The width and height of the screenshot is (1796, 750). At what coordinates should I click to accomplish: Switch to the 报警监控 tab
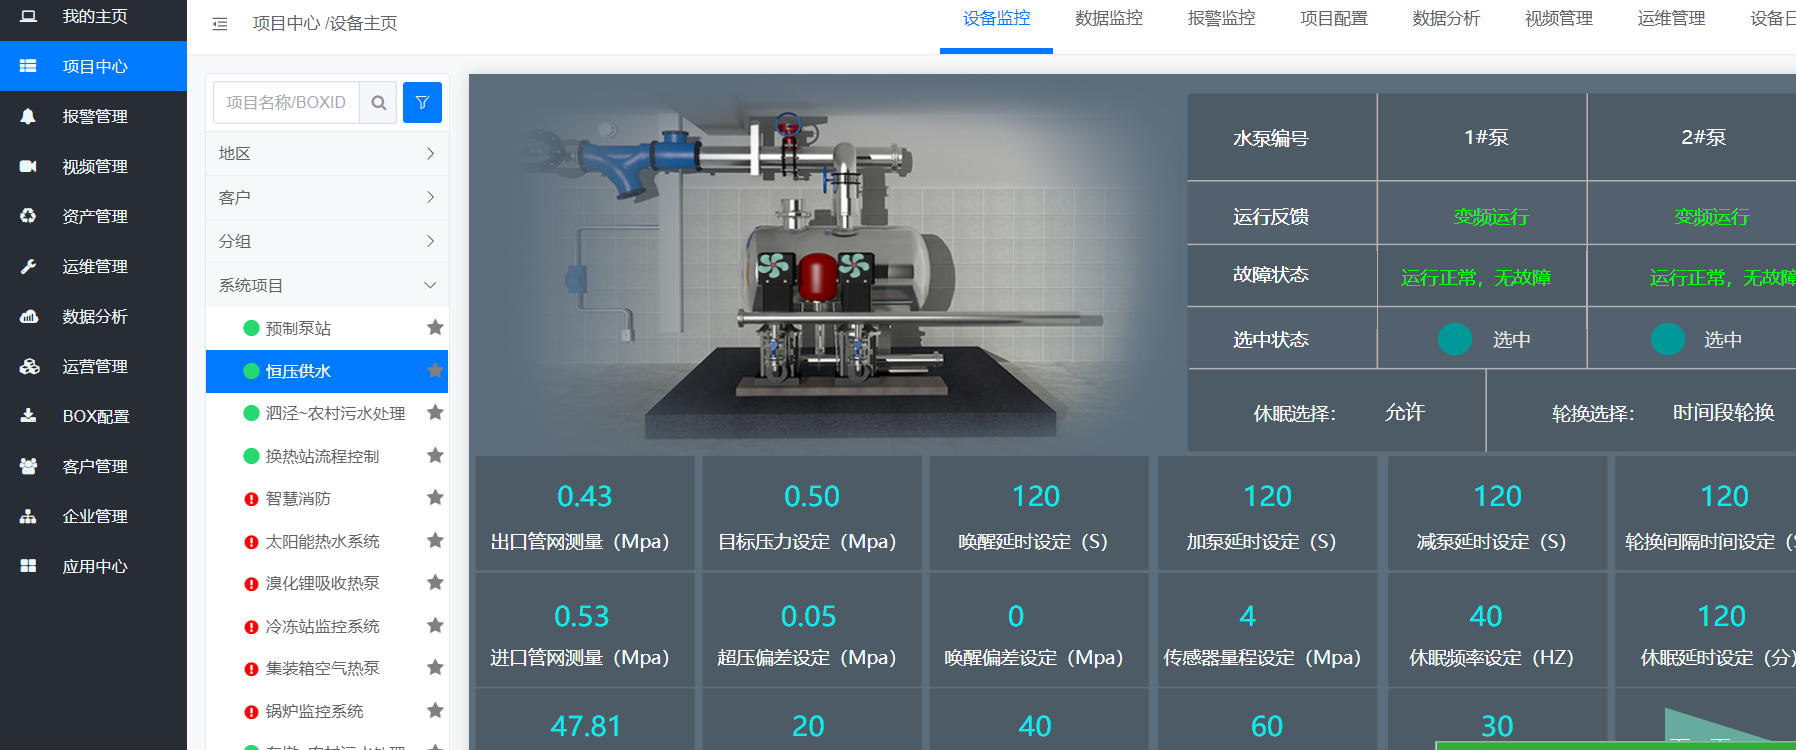[1221, 18]
